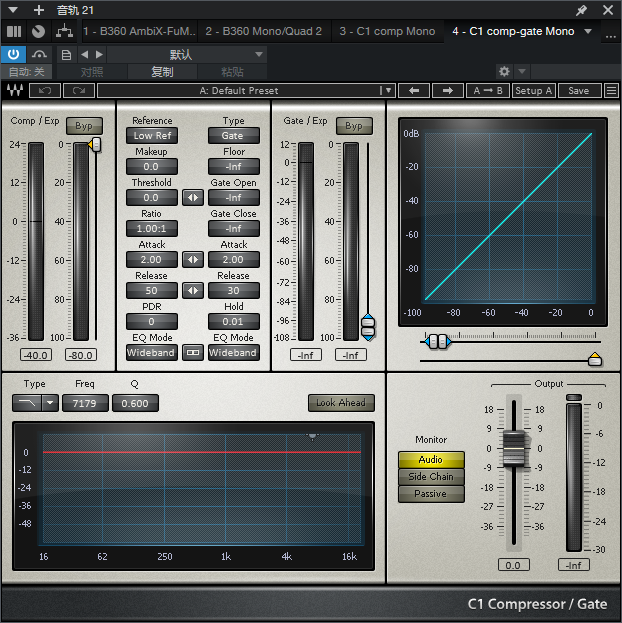Toggle the Gate type button
This screenshot has height=623, width=622.
coord(233,135)
